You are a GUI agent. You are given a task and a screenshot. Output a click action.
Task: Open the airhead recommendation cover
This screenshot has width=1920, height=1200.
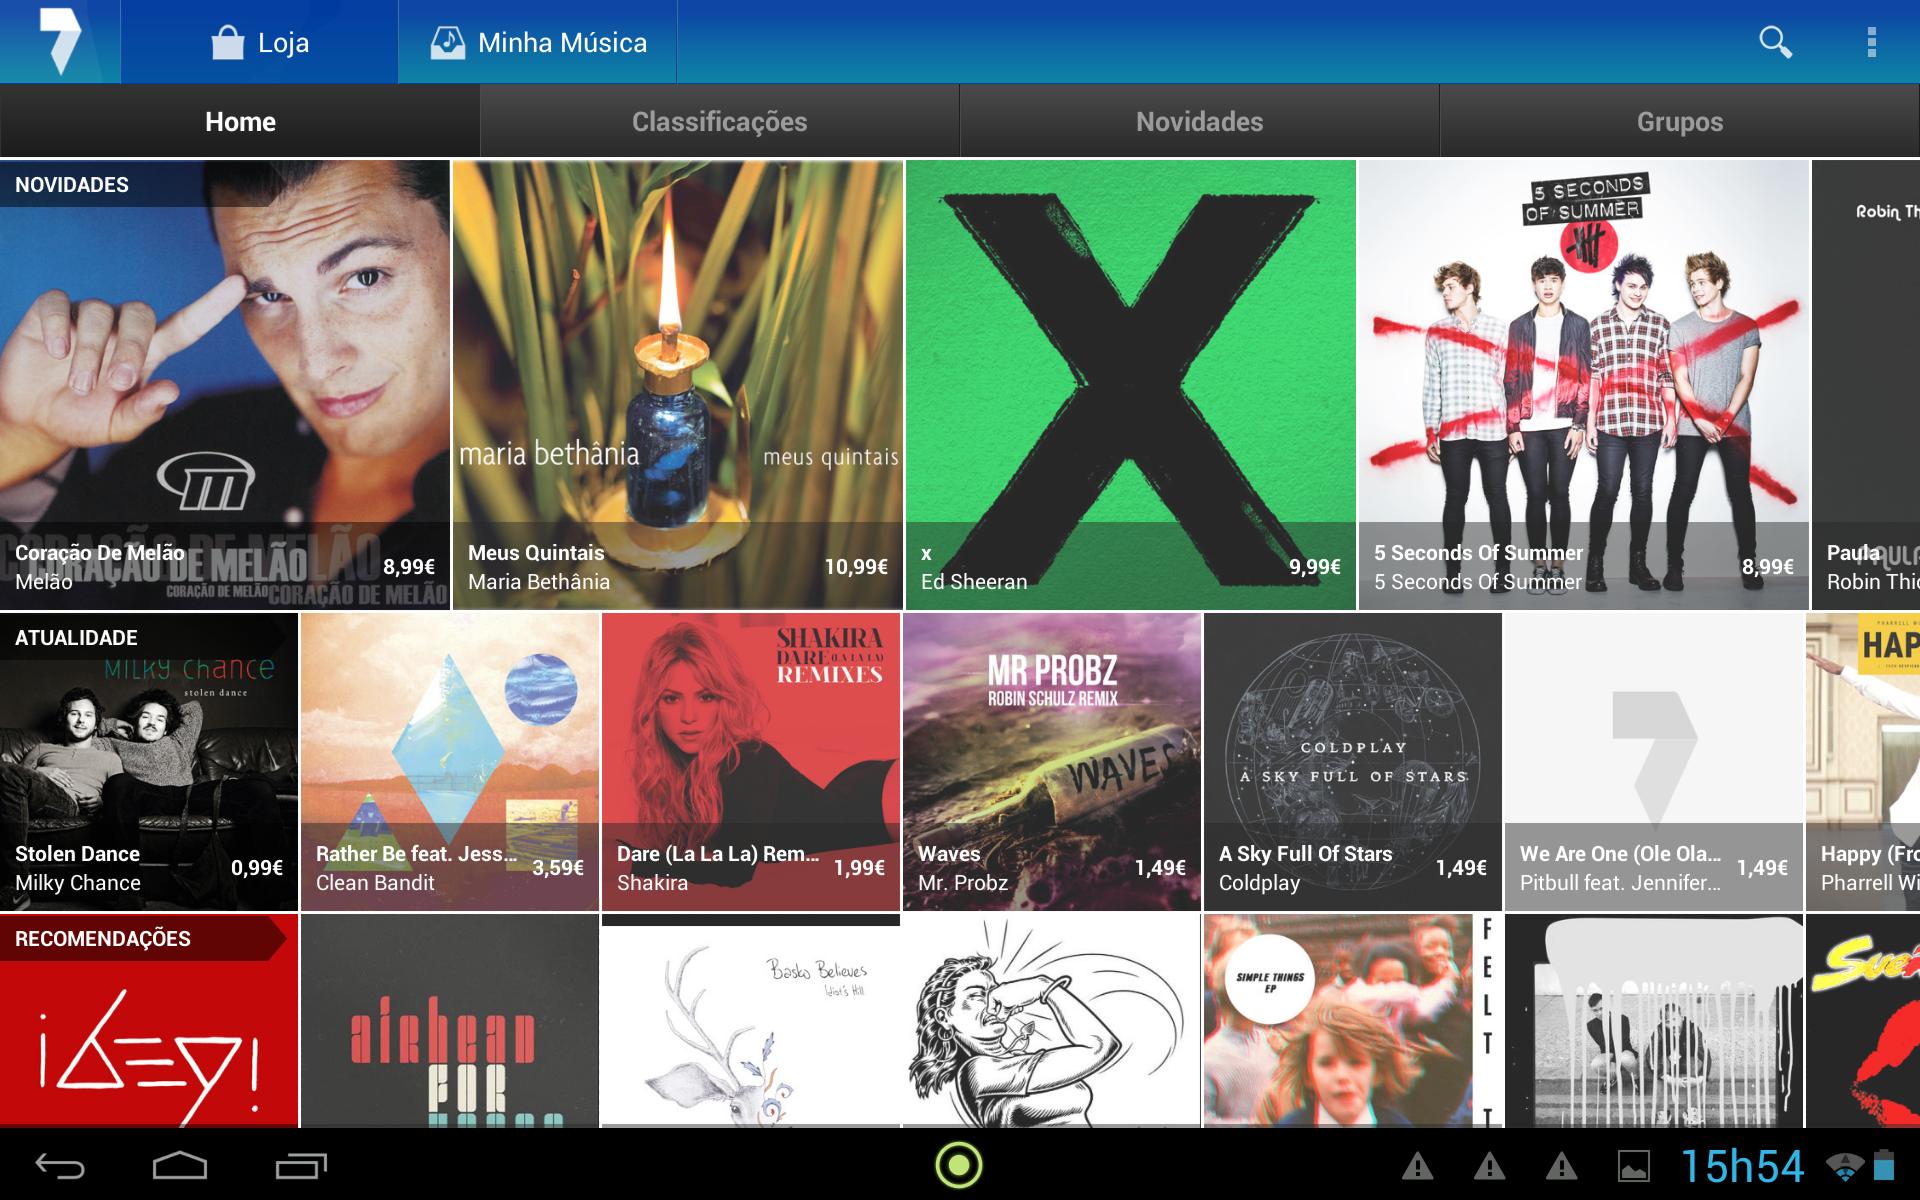tap(450, 1021)
